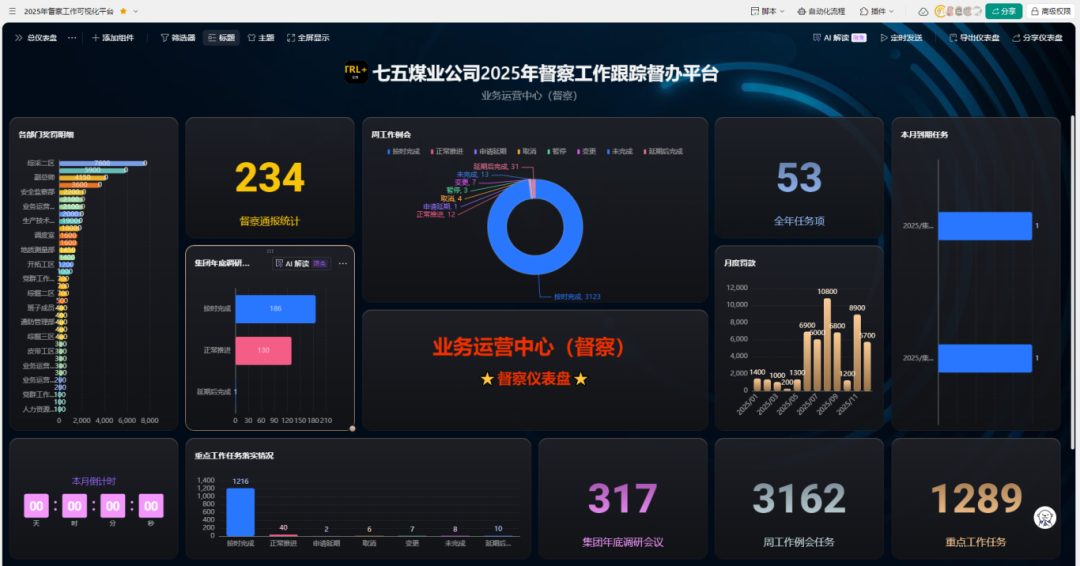Click the green 分享 share button
The image size is (1080, 566).
point(1003,11)
